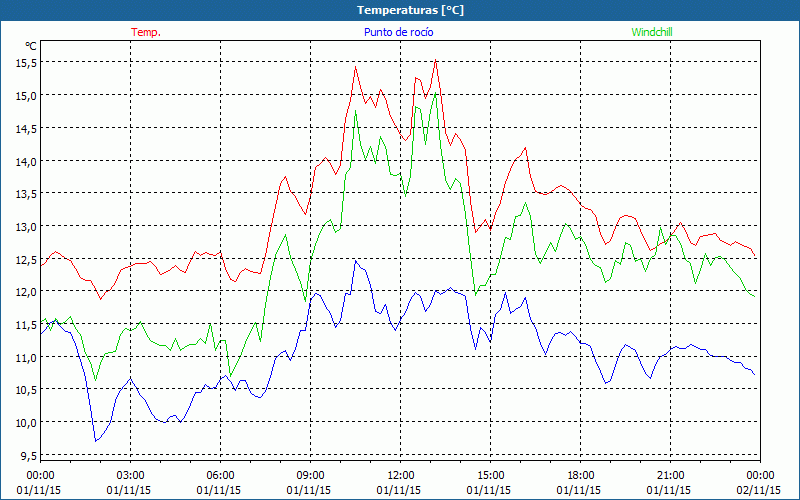800x500 pixels.
Task: Click the '15,5' y-axis value
Action: click(27, 62)
